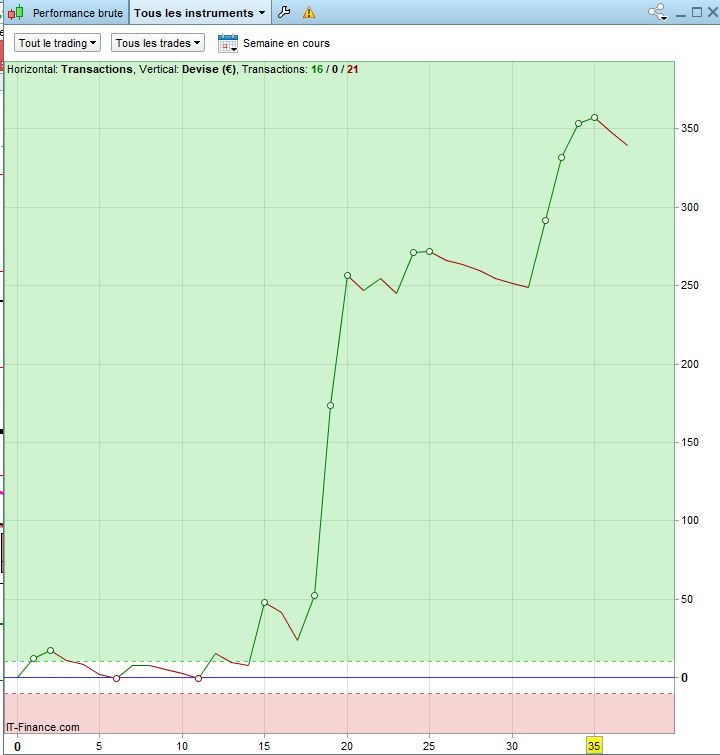The height and width of the screenshot is (755, 720).
Task: Click the red losing transactions count 21
Action: 353,69
